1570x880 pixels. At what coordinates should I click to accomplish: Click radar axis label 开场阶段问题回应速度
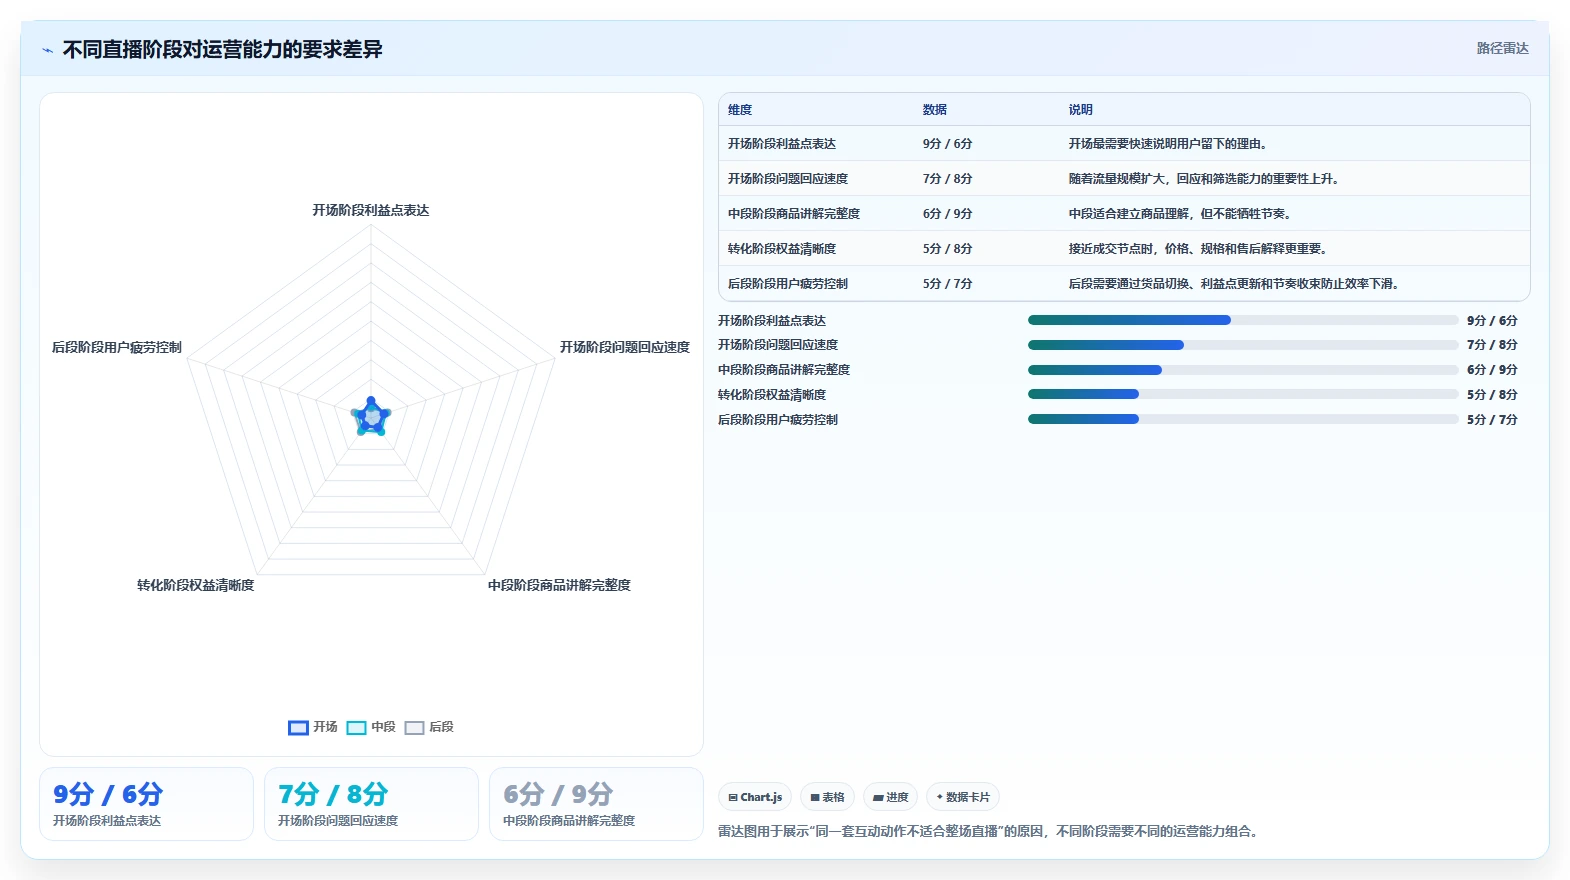[625, 347]
